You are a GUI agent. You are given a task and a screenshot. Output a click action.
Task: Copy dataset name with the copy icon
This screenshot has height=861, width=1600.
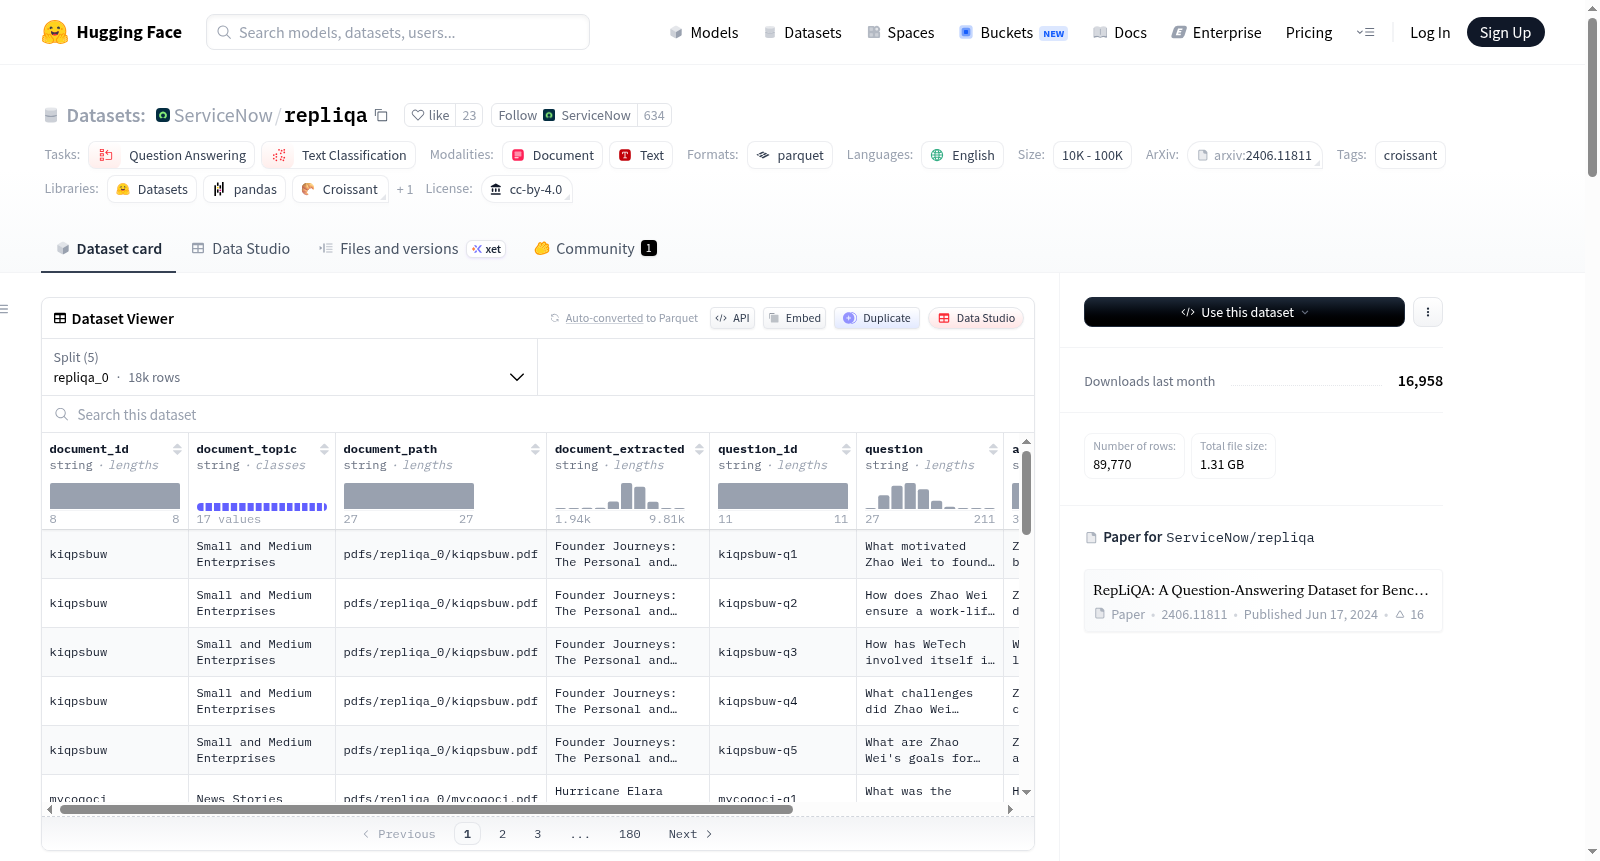tap(381, 115)
